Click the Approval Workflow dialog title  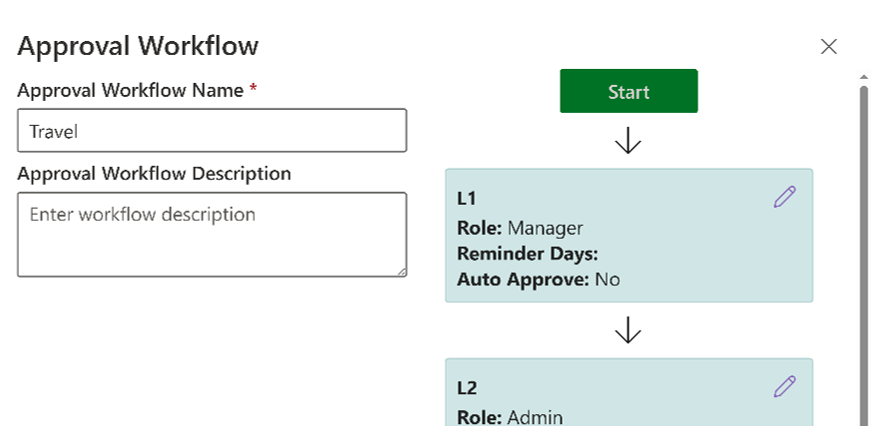[x=138, y=46]
